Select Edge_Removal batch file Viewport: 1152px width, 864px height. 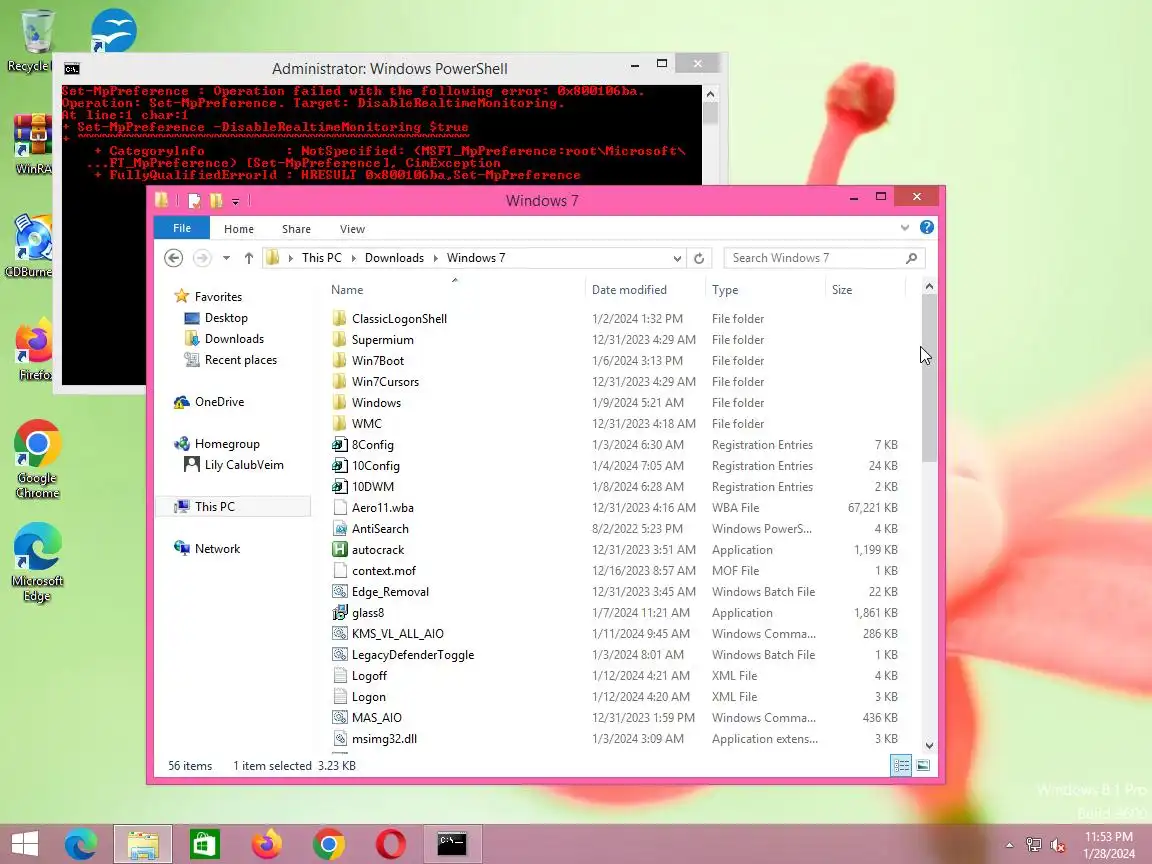point(390,592)
